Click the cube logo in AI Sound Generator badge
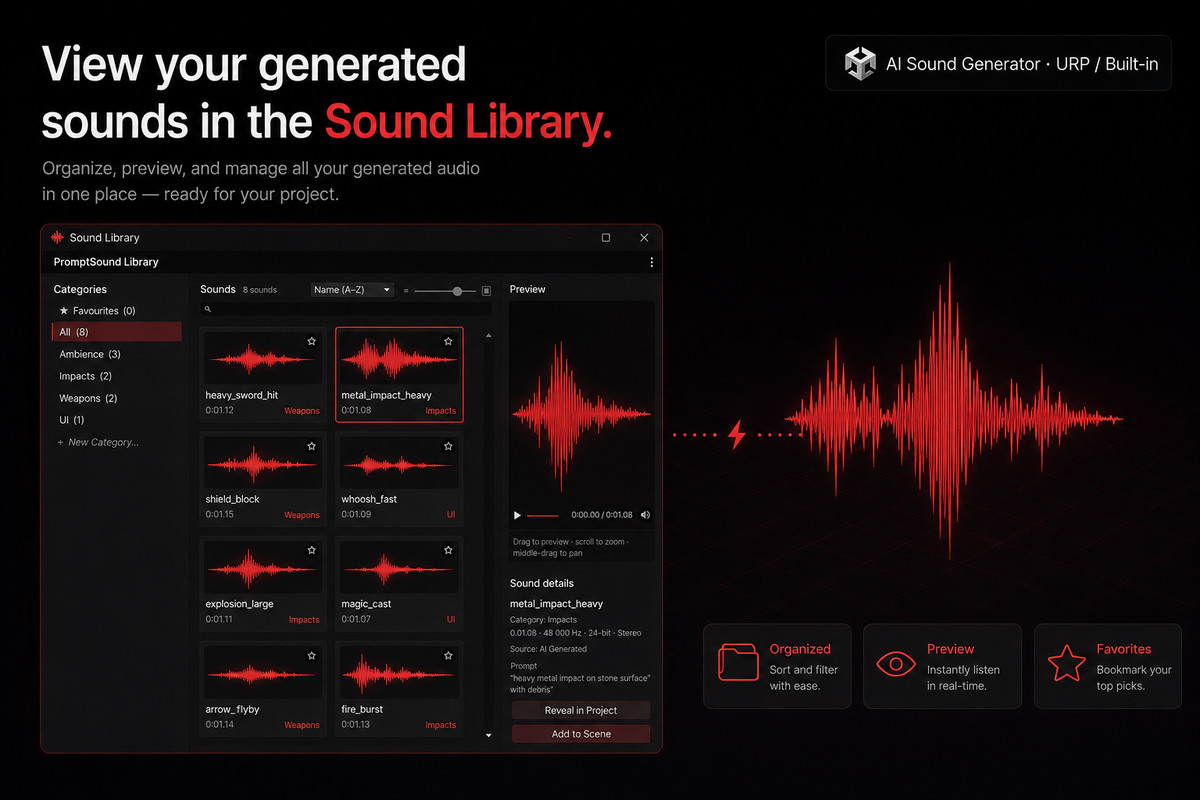The width and height of the screenshot is (1200, 800). (x=860, y=63)
